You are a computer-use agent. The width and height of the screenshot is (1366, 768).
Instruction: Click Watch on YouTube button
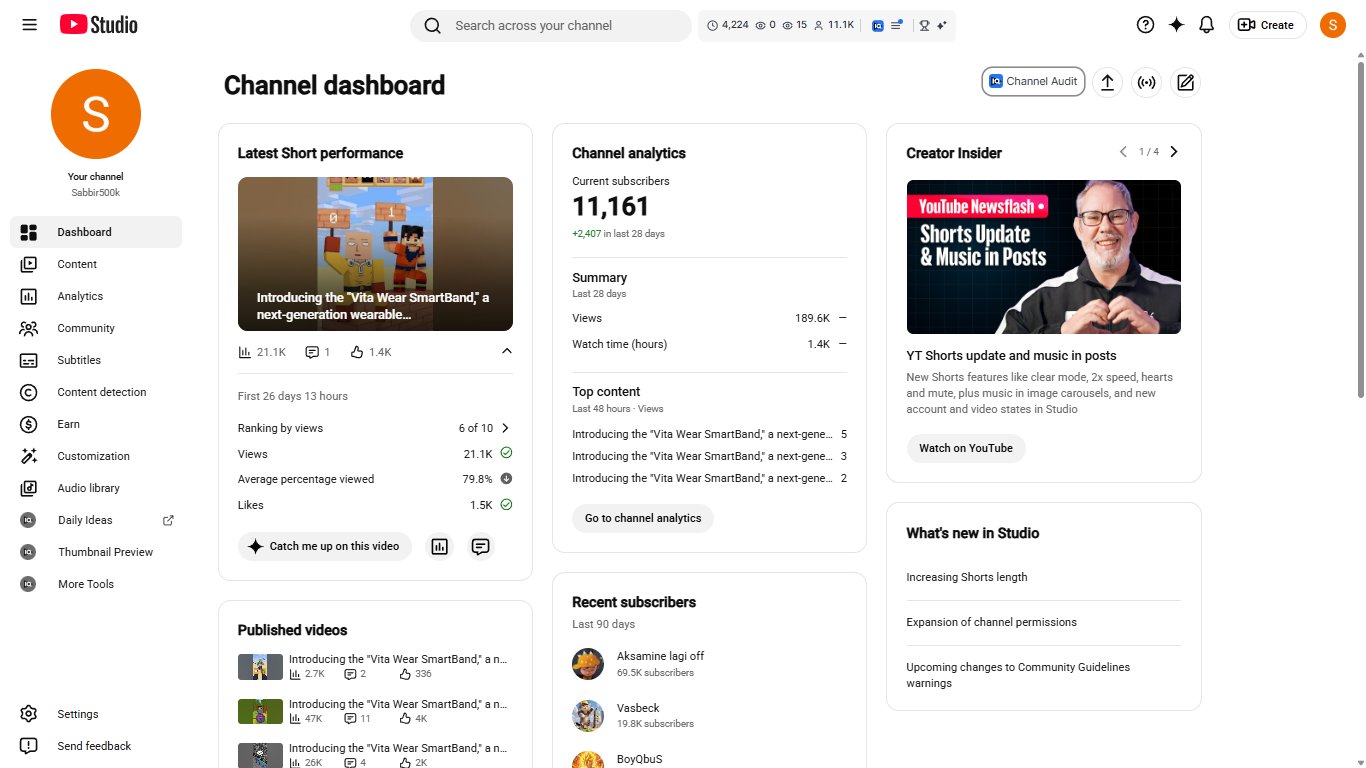click(966, 448)
